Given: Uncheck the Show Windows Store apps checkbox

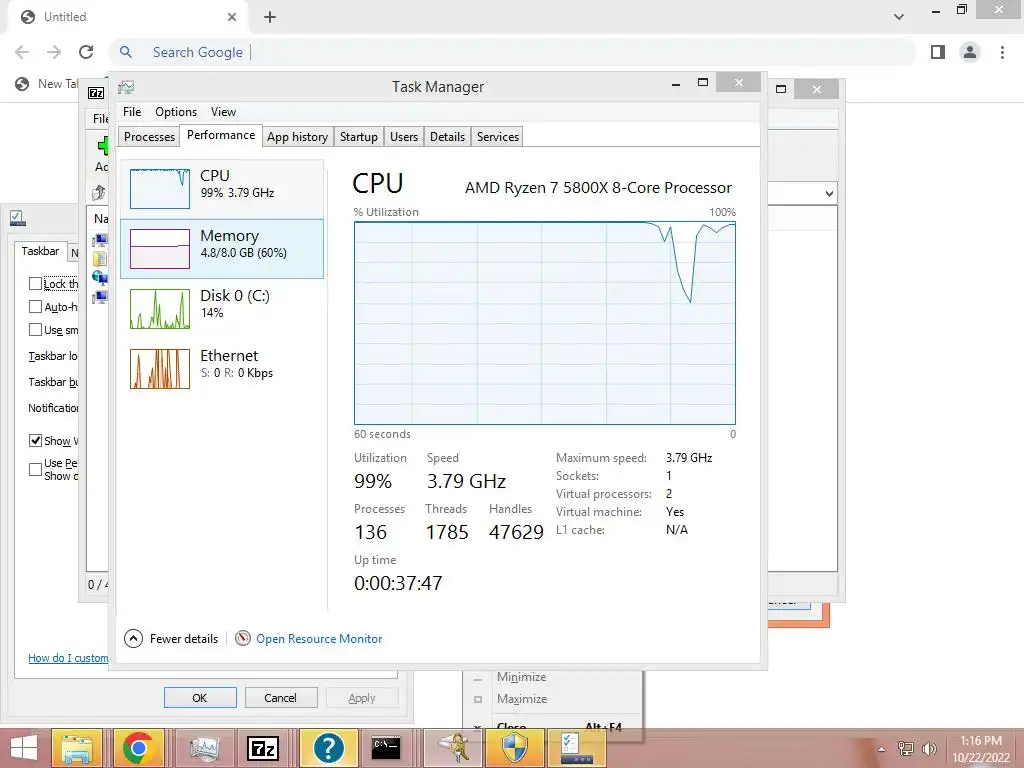Looking at the screenshot, I should 35,440.
